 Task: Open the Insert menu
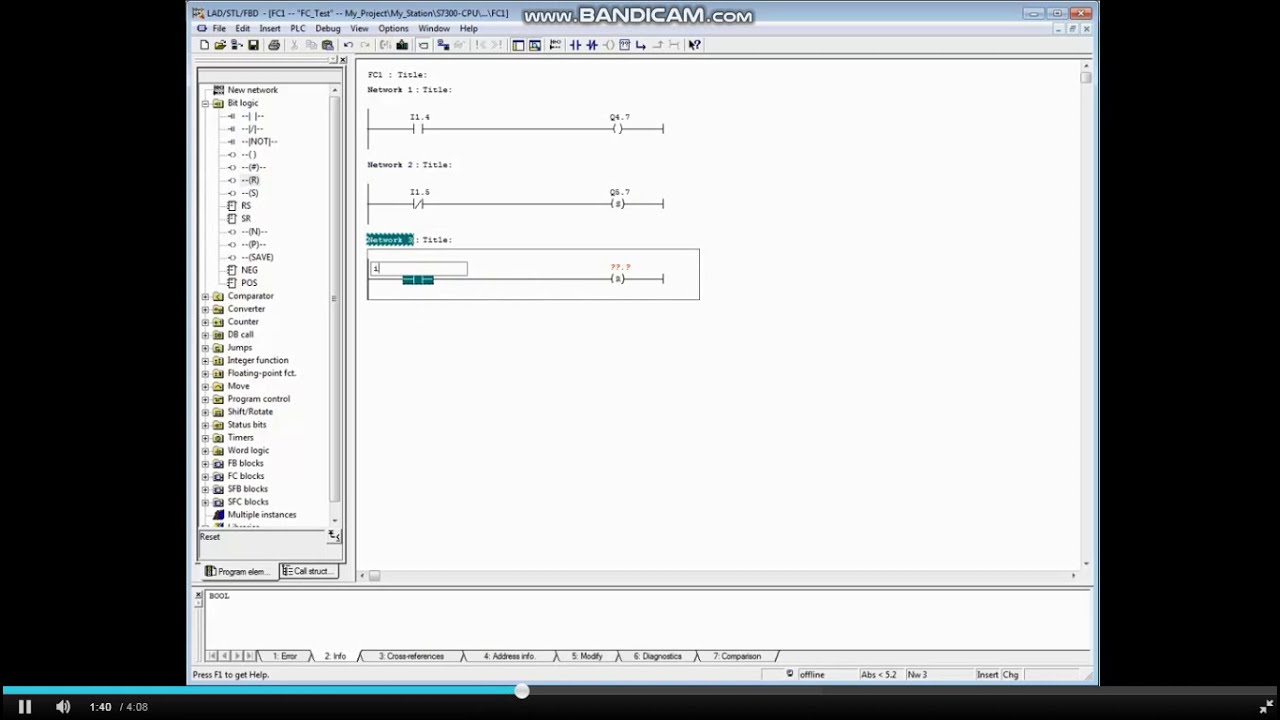tap(270, 29)
